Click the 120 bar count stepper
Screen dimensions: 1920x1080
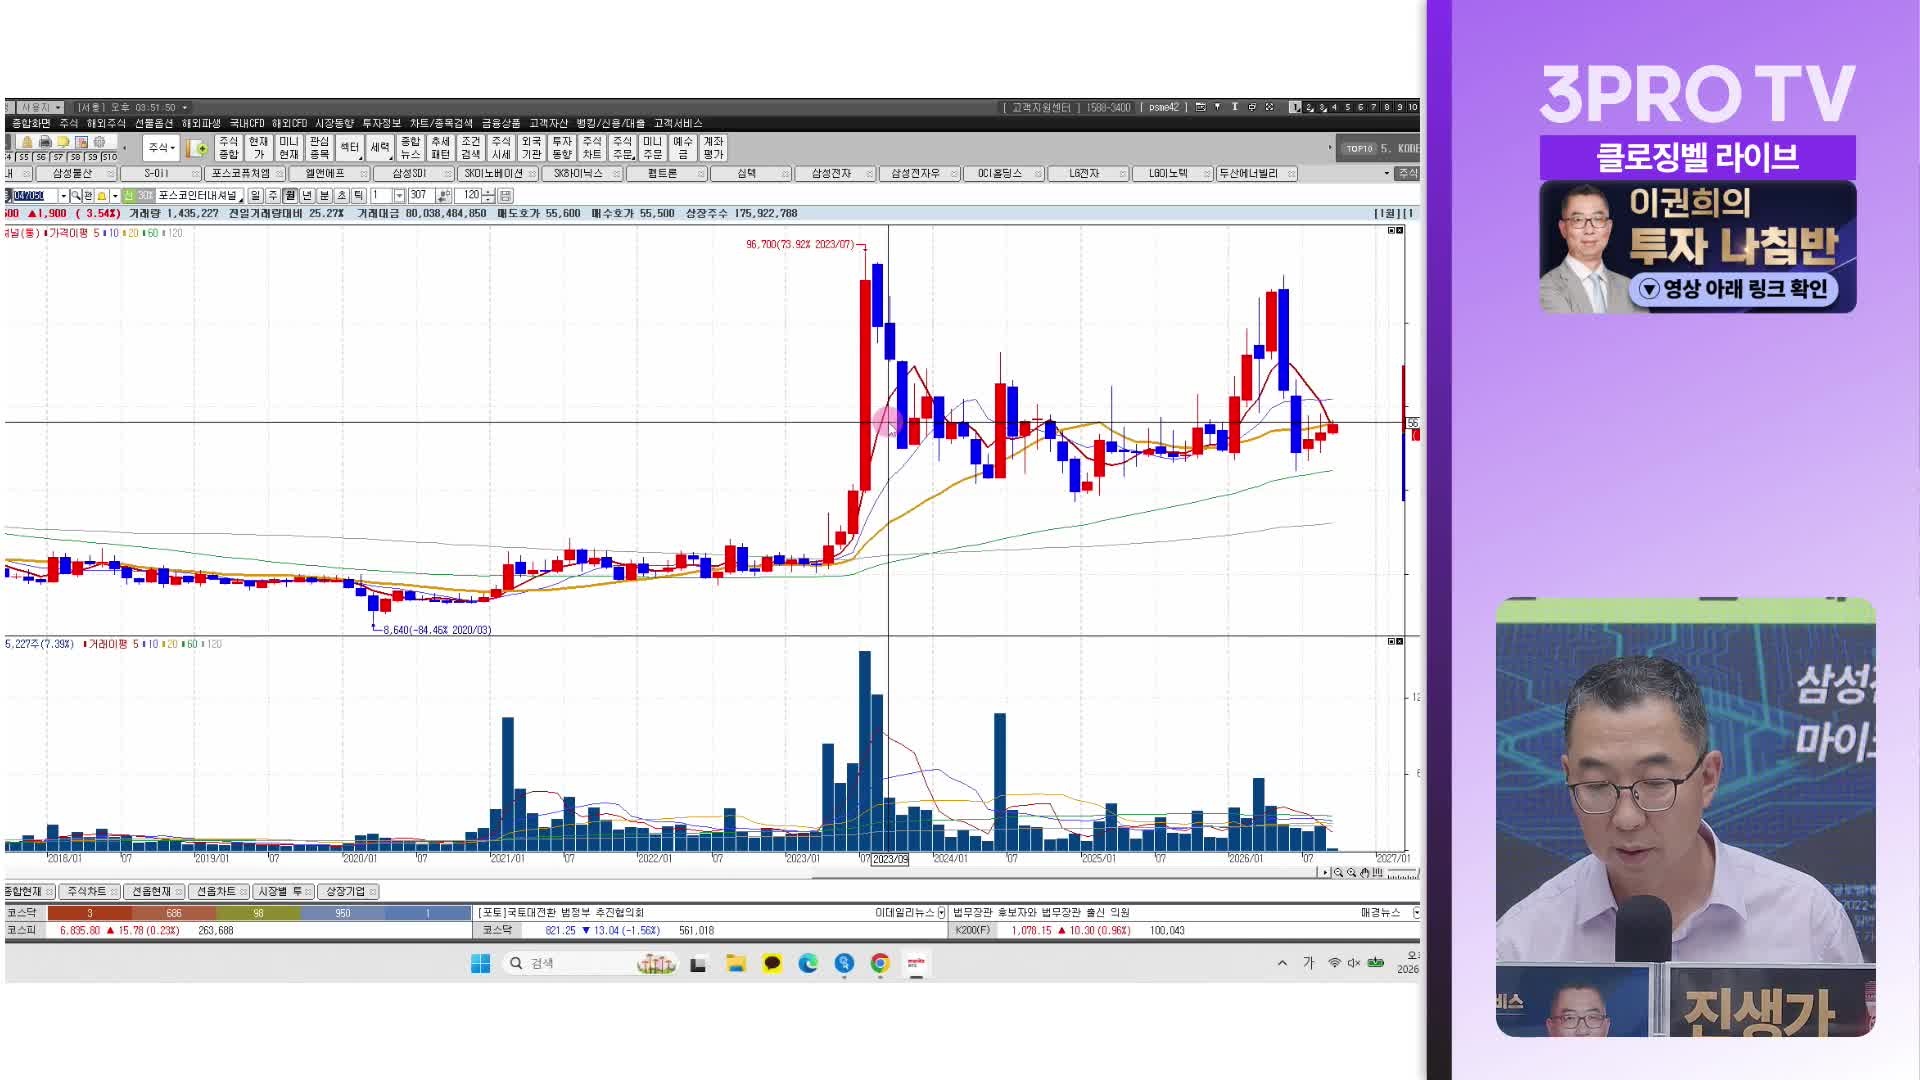[488, 196]
